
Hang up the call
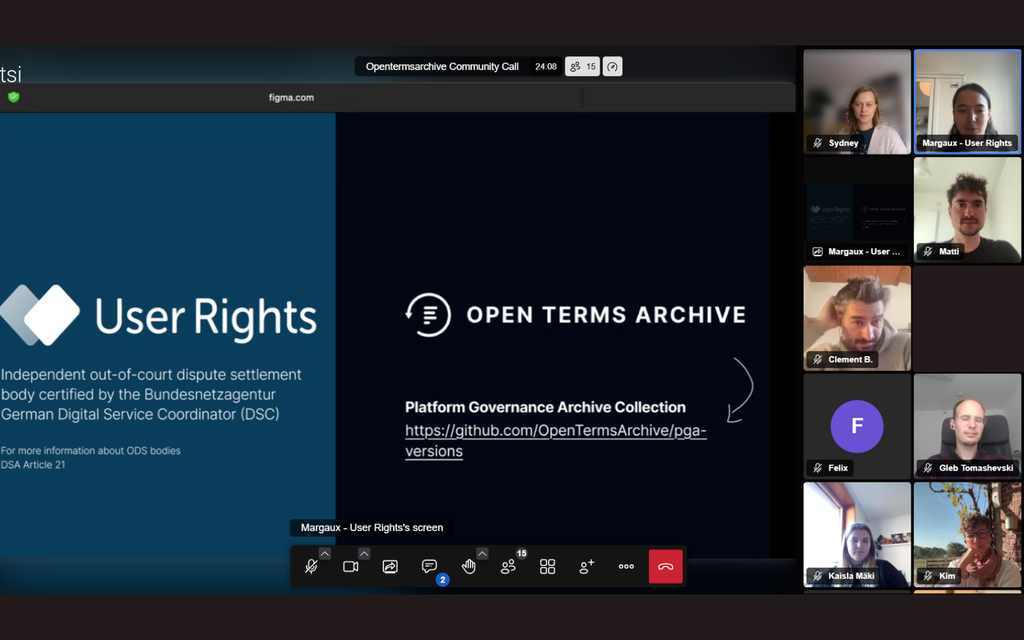pyautogui.click(x=665, y=566)
